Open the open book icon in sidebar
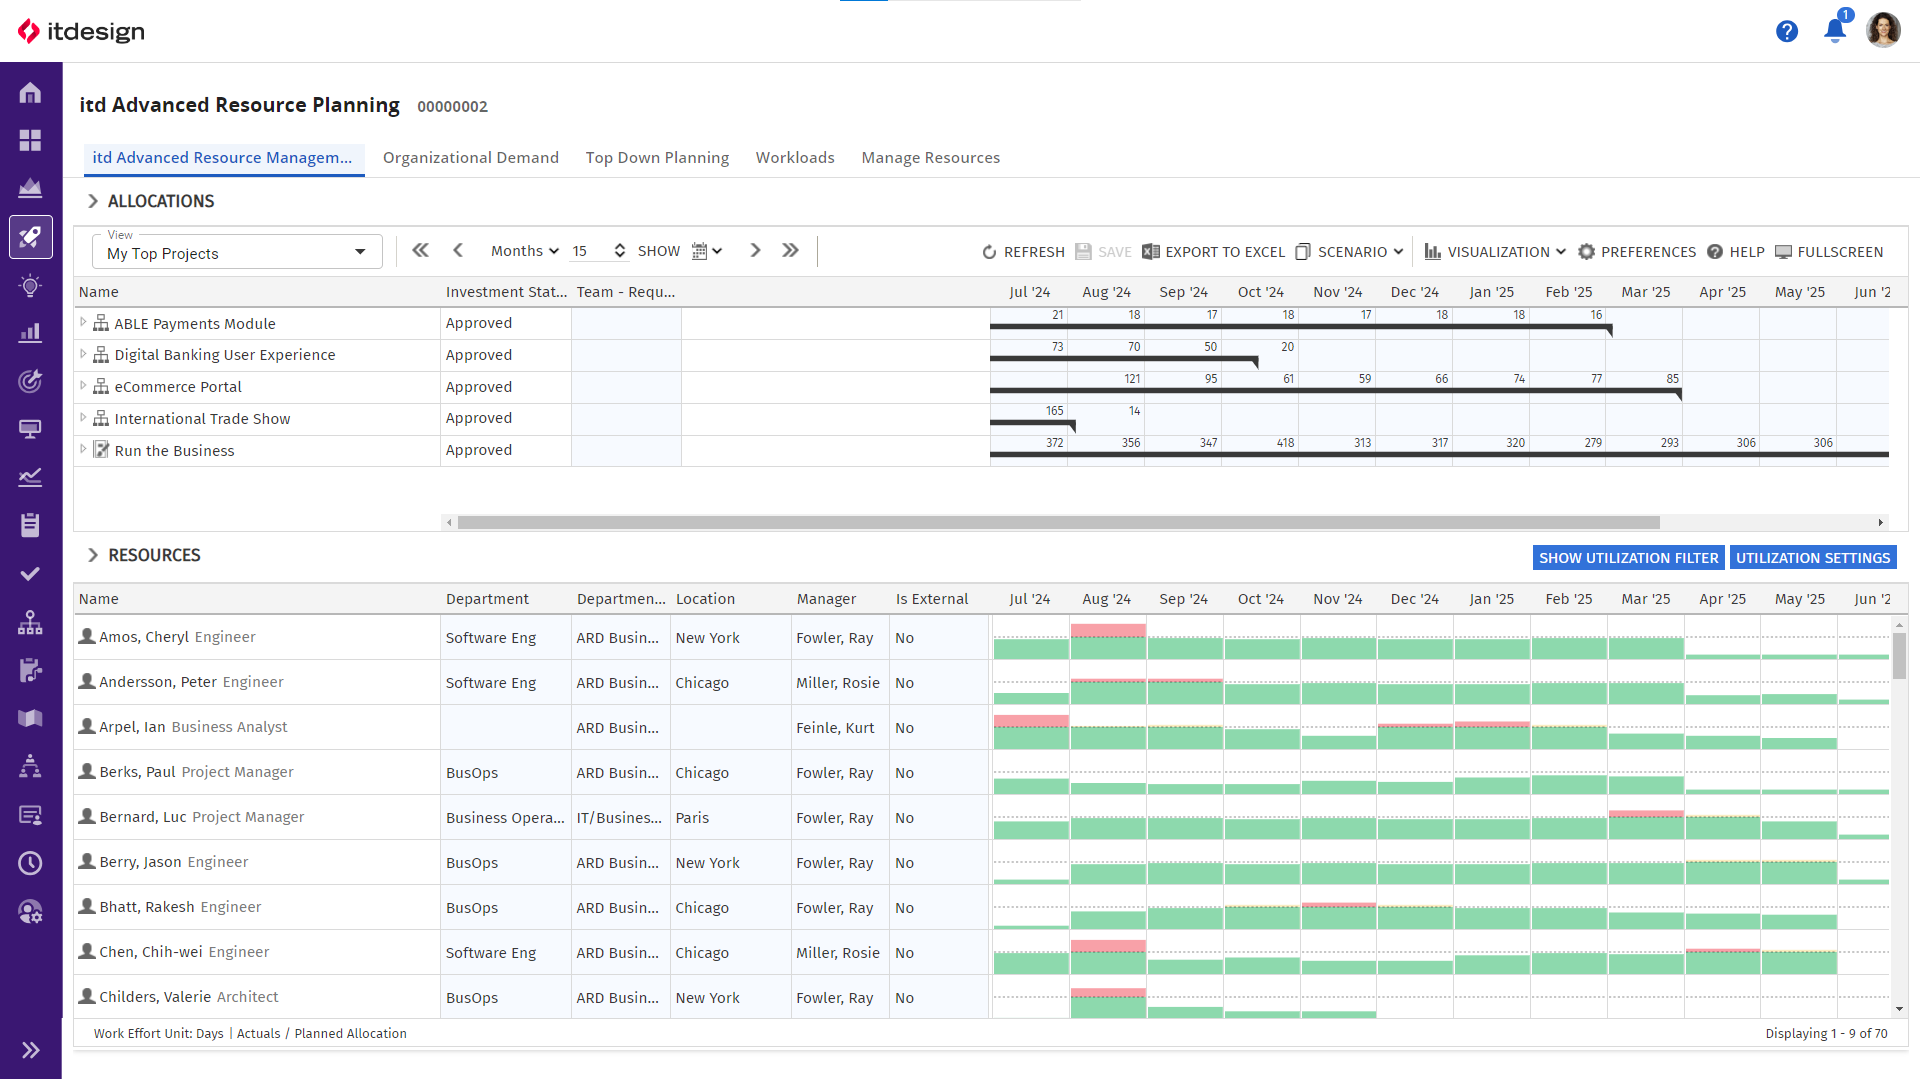The width and height of the screenshot is (1920, 1079). pyautogui.click(x=30, y=718)
